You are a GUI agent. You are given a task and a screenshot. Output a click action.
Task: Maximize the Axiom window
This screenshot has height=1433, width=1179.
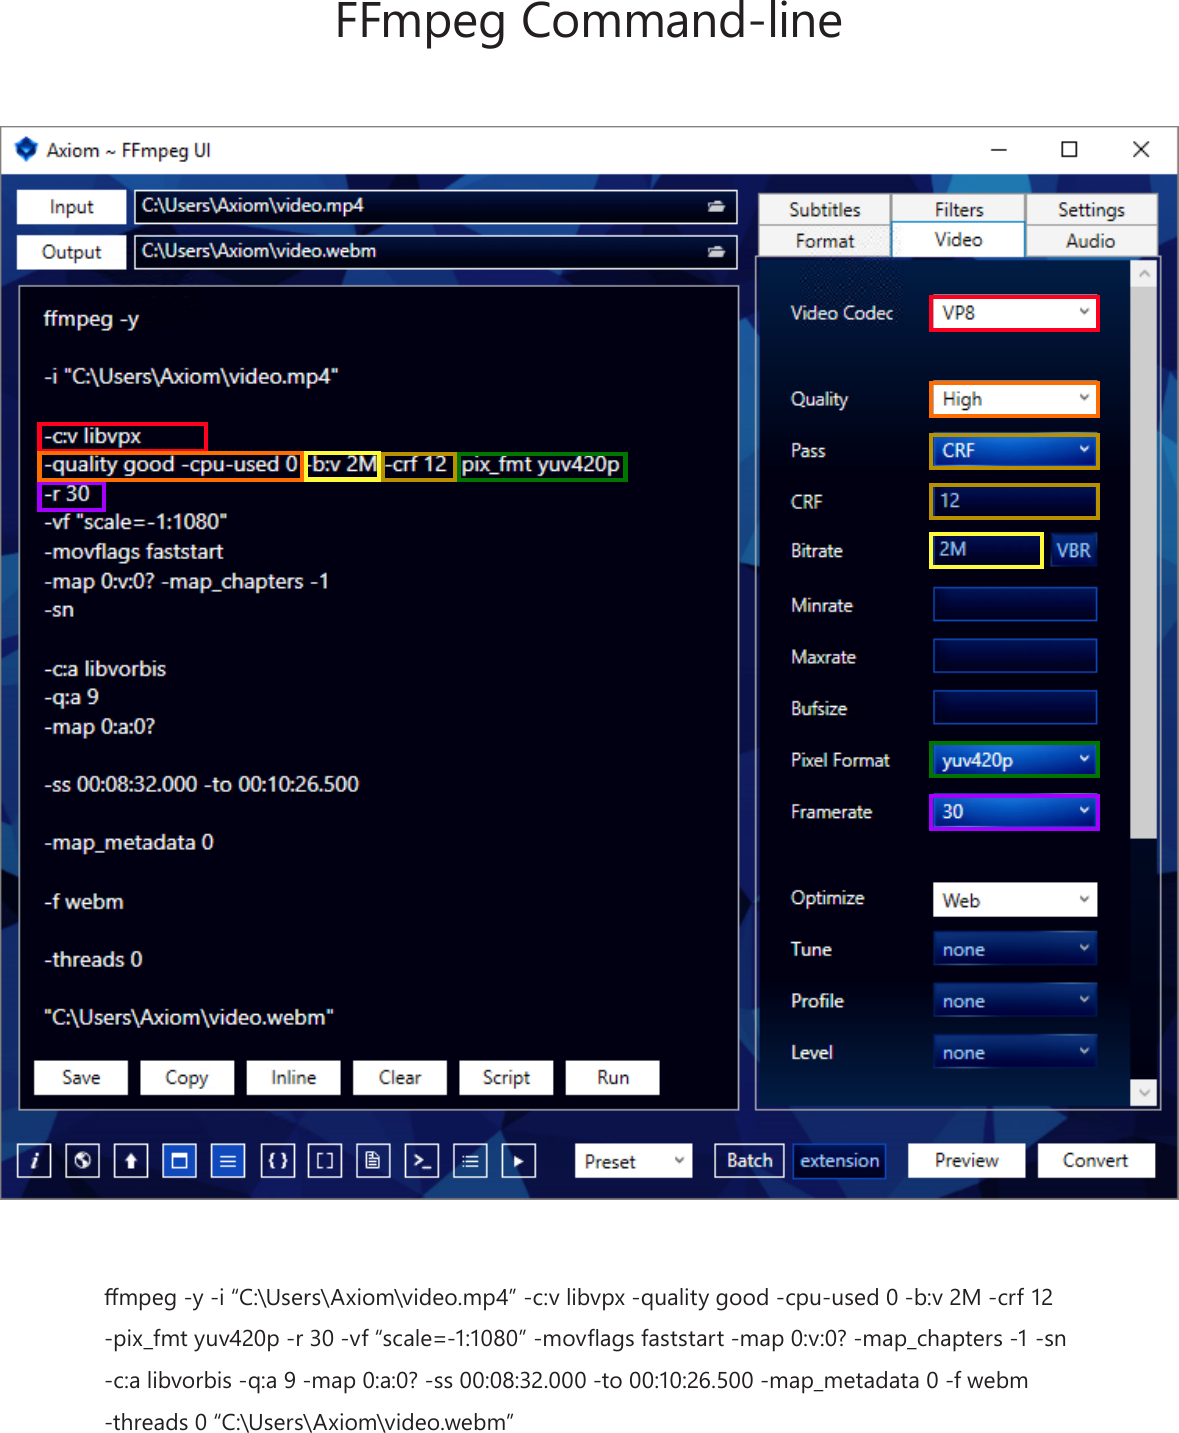point(1069,150)
